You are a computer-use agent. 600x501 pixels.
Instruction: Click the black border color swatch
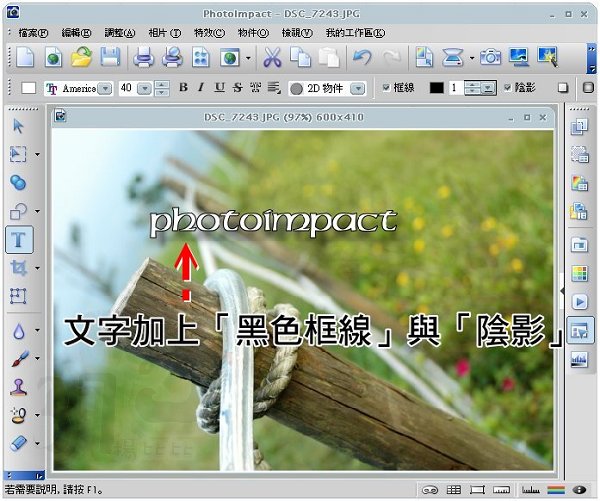(x=436, y=88)
